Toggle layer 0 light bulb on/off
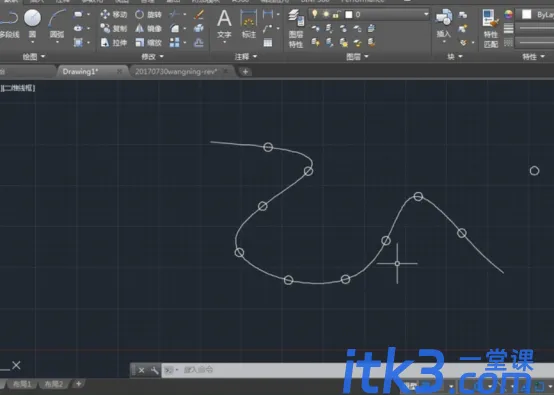Viewport: 554px width, 395px height. click(x=314, y=14)
